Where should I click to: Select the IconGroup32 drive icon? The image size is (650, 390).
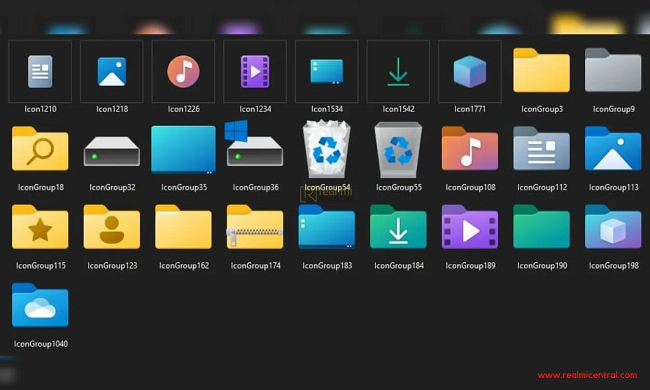tap(112, 151)
